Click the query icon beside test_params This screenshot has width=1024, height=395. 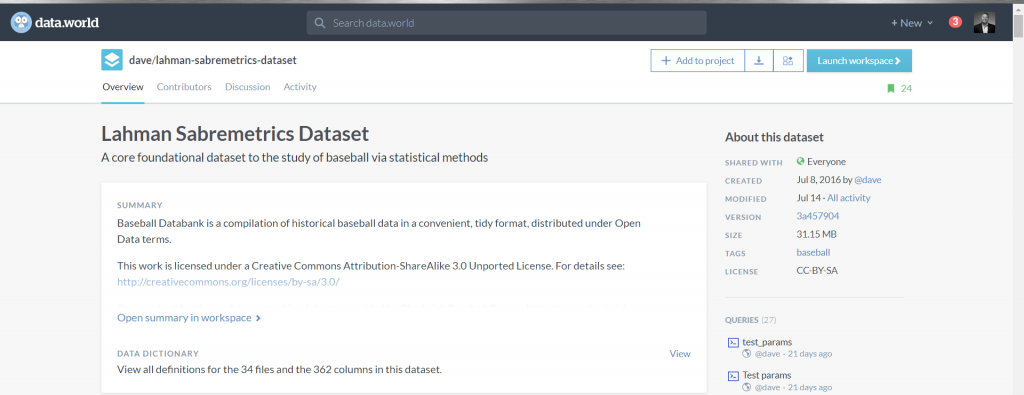coord(733,342)
